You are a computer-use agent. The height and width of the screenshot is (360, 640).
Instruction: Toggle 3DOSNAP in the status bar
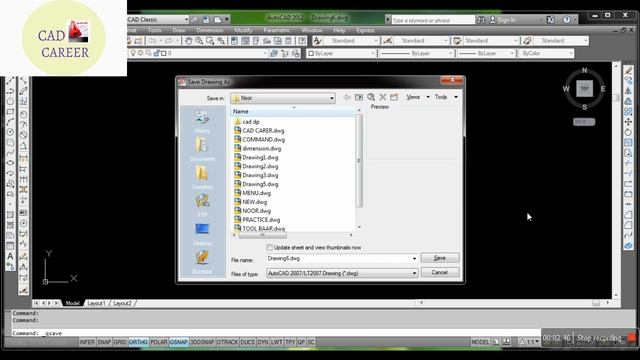pos(202,342)
